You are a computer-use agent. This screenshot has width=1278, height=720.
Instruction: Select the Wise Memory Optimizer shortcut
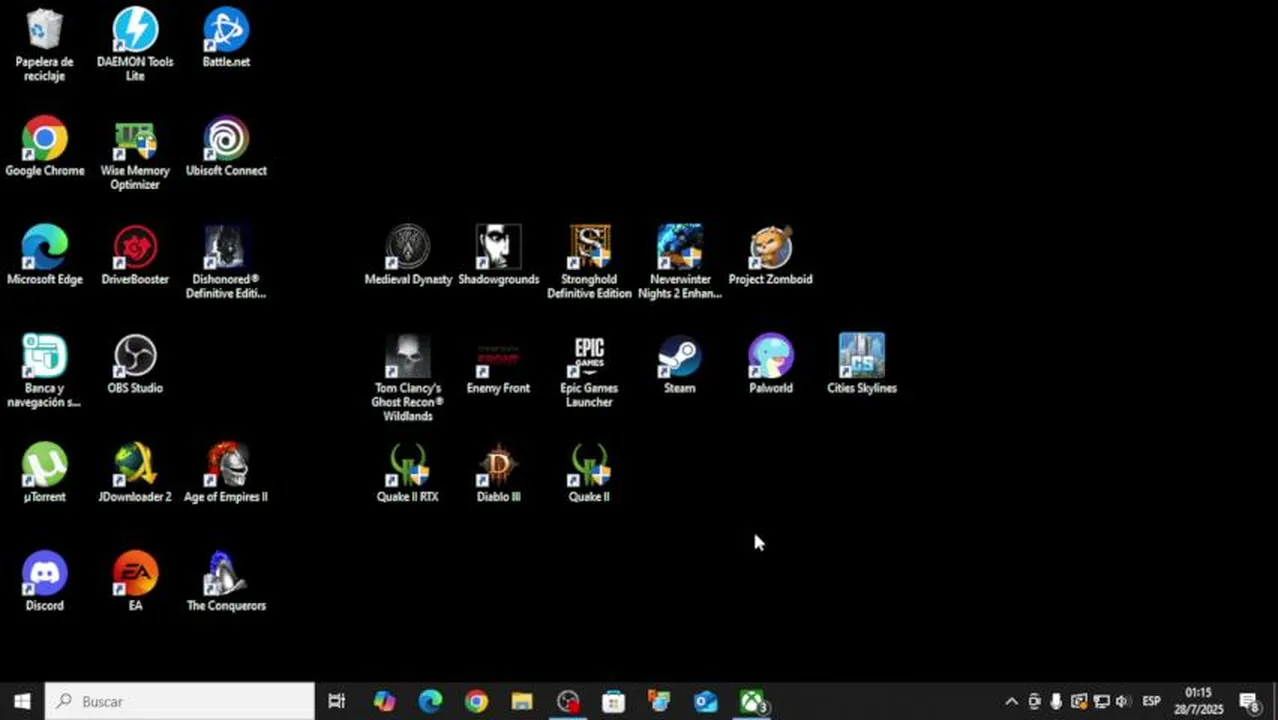pyautogui.click(x=135, y=155)
